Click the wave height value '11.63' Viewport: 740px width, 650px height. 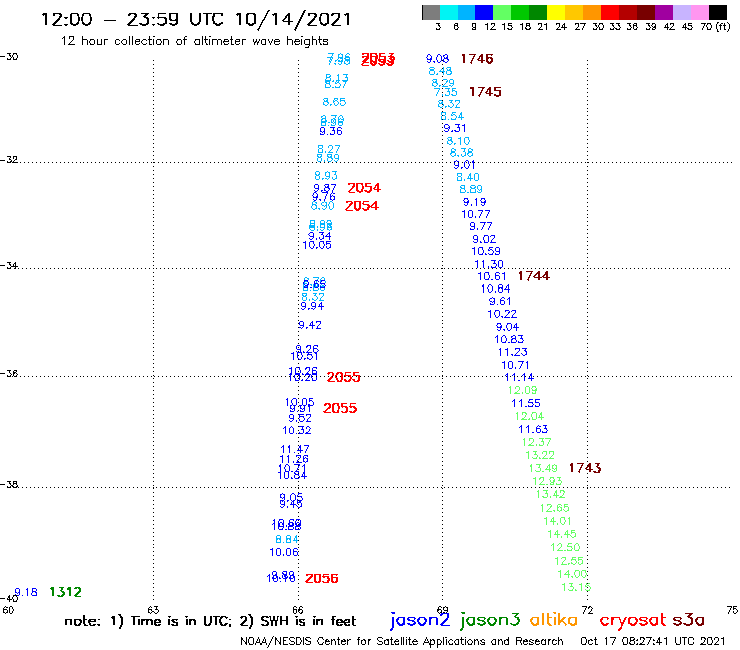(533, 429)
